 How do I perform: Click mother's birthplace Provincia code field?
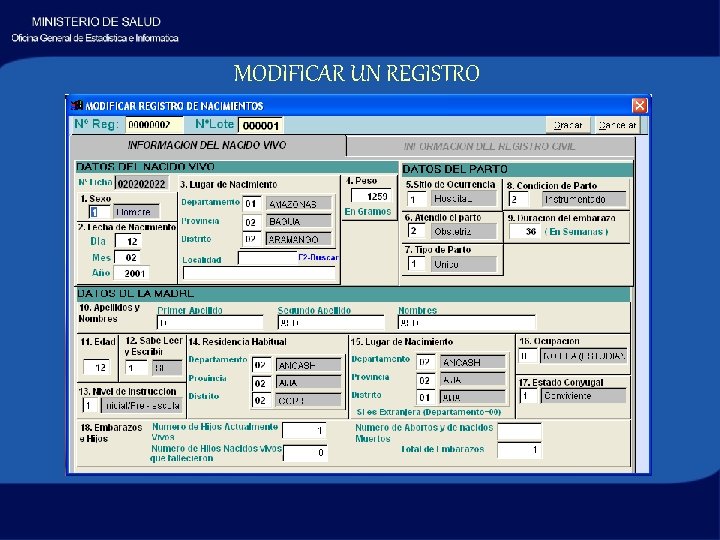pos(426,380)
